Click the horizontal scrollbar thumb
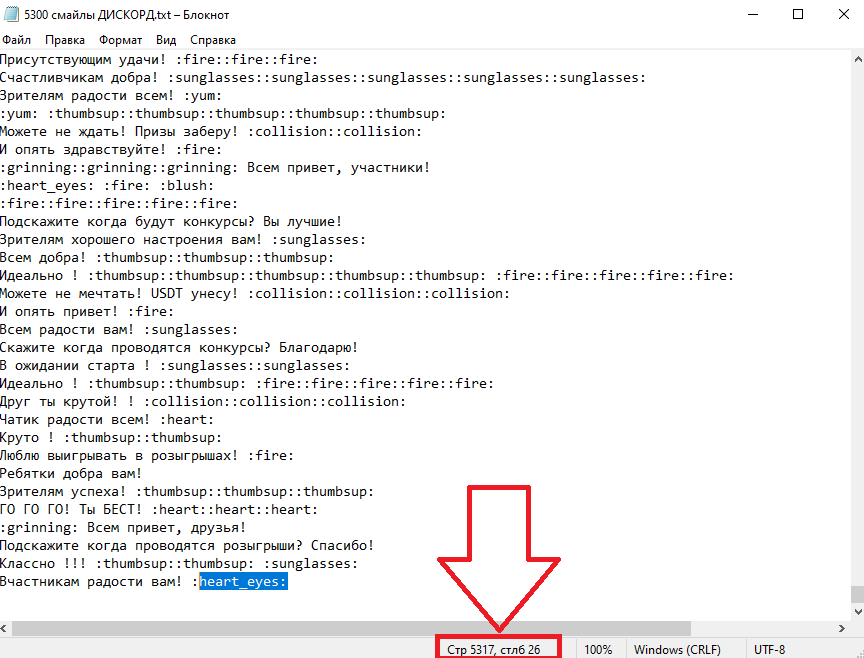864x658 pixels. (x=352, y=628)
